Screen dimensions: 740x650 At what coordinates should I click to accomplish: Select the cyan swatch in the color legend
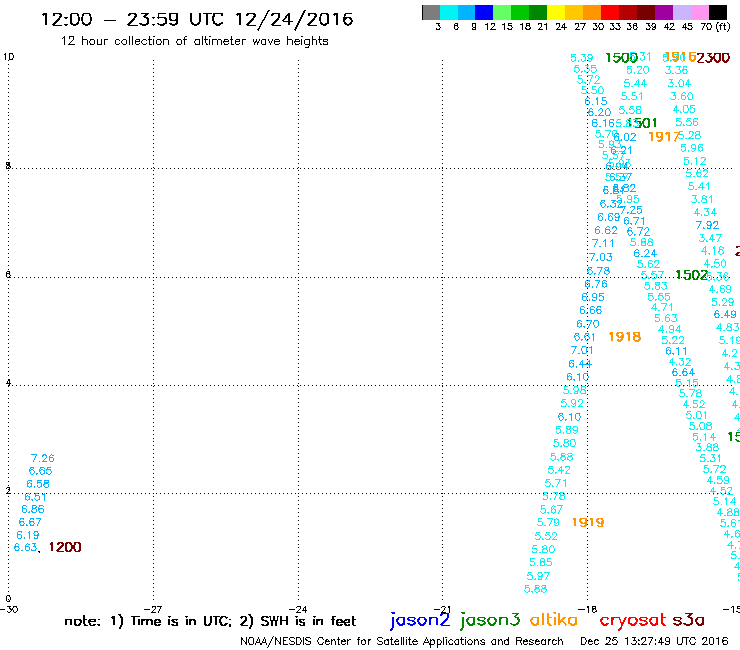pyautogui.click(x=449, y=12)
